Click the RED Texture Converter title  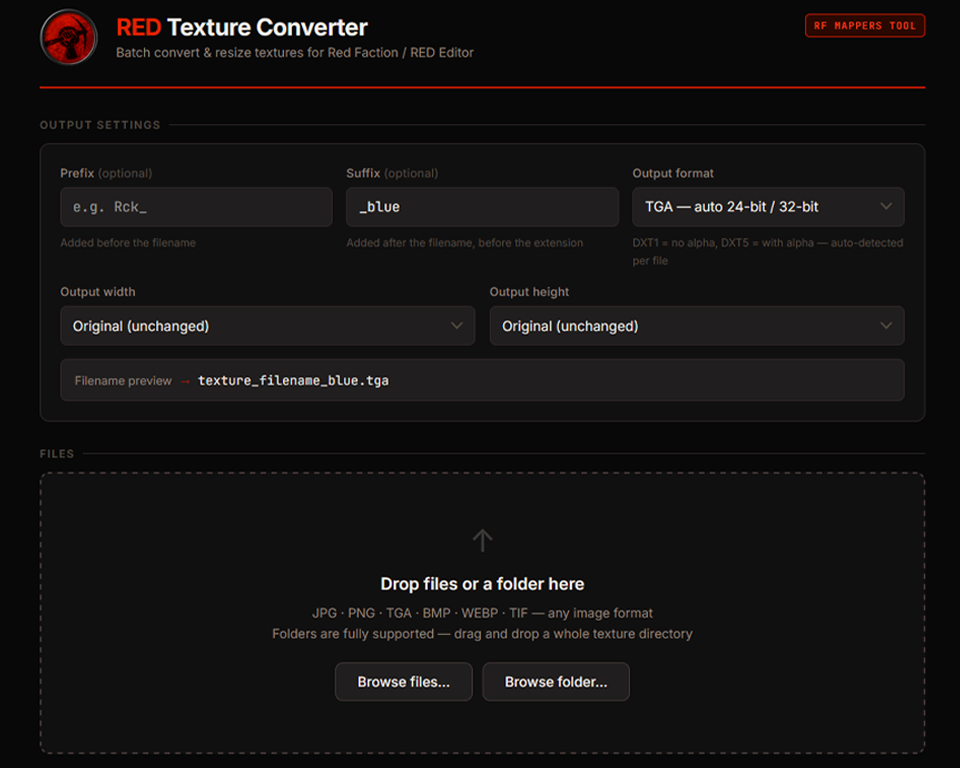(242, 27)
